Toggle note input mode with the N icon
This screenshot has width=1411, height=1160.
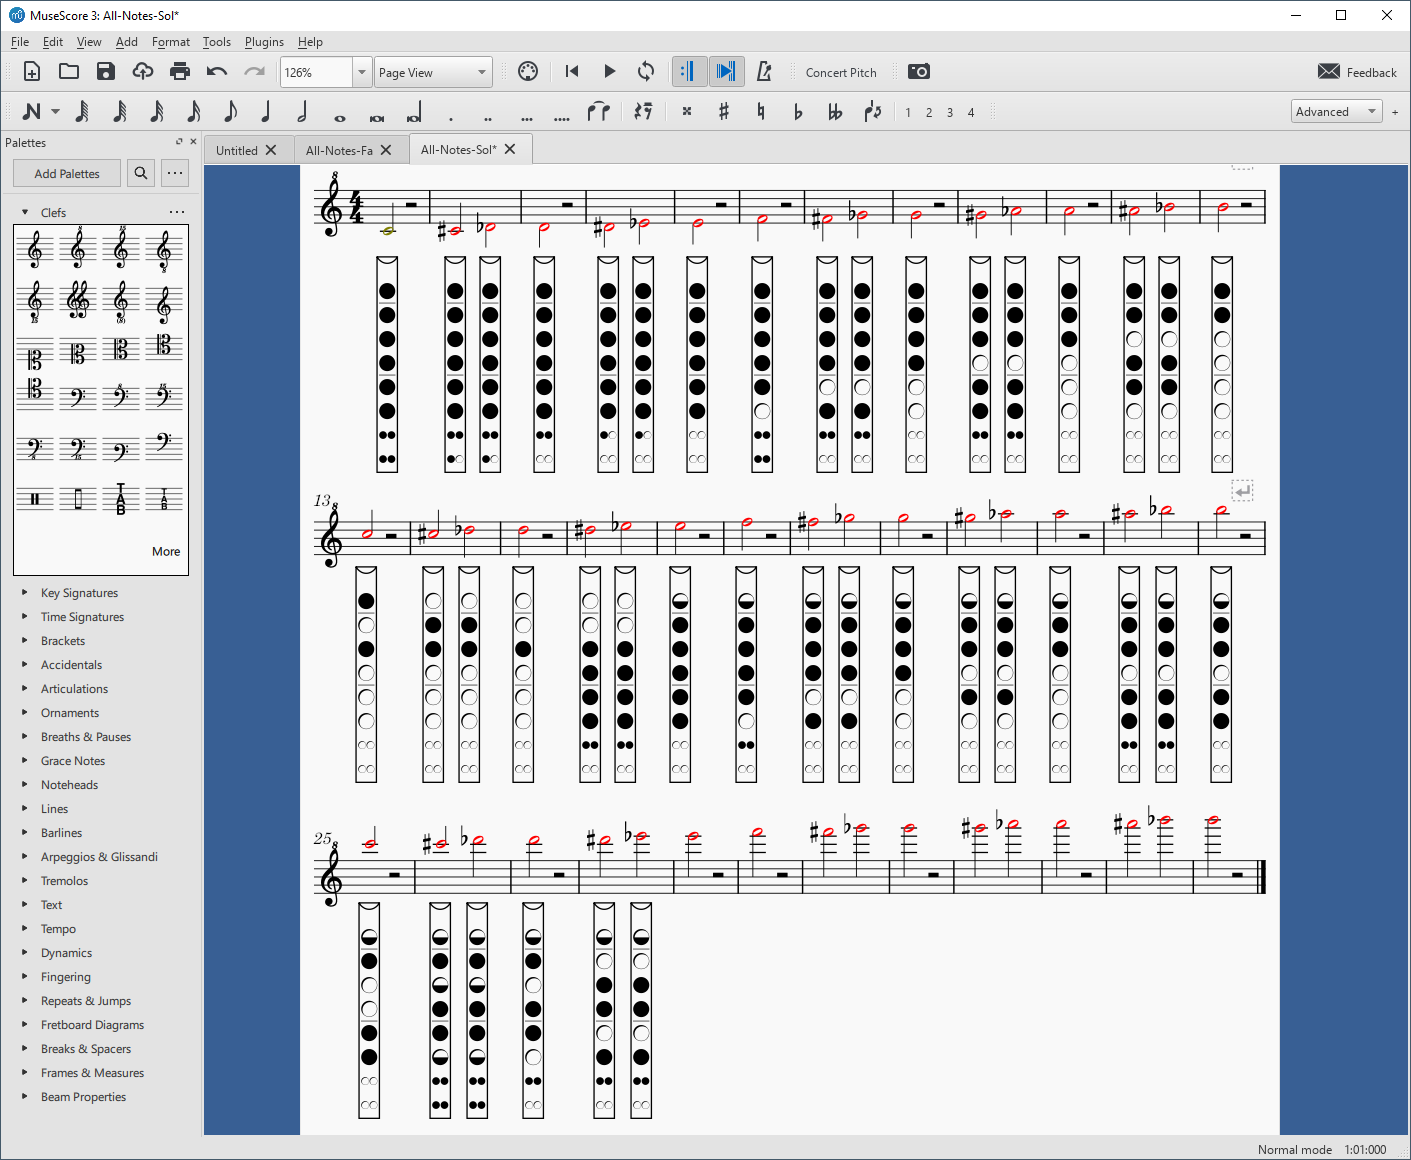[x=32, y=112]
